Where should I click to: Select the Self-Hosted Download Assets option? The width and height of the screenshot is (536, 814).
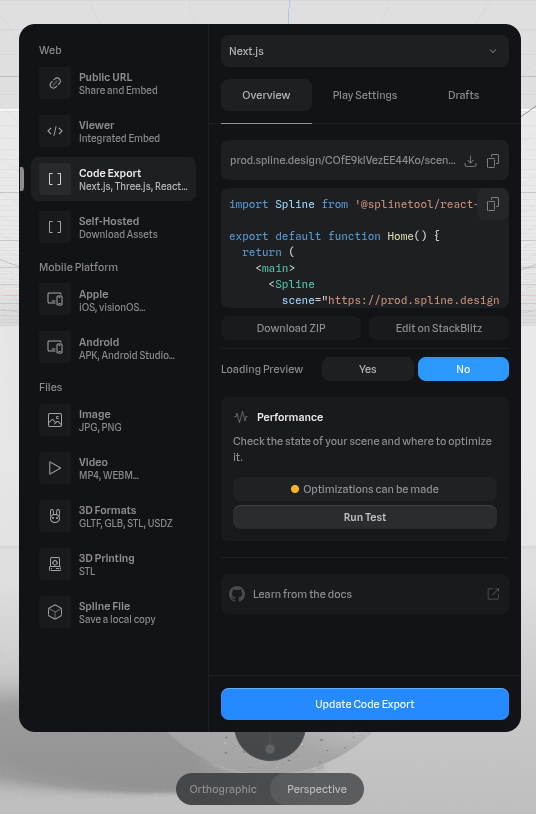[x=114, y=227]
